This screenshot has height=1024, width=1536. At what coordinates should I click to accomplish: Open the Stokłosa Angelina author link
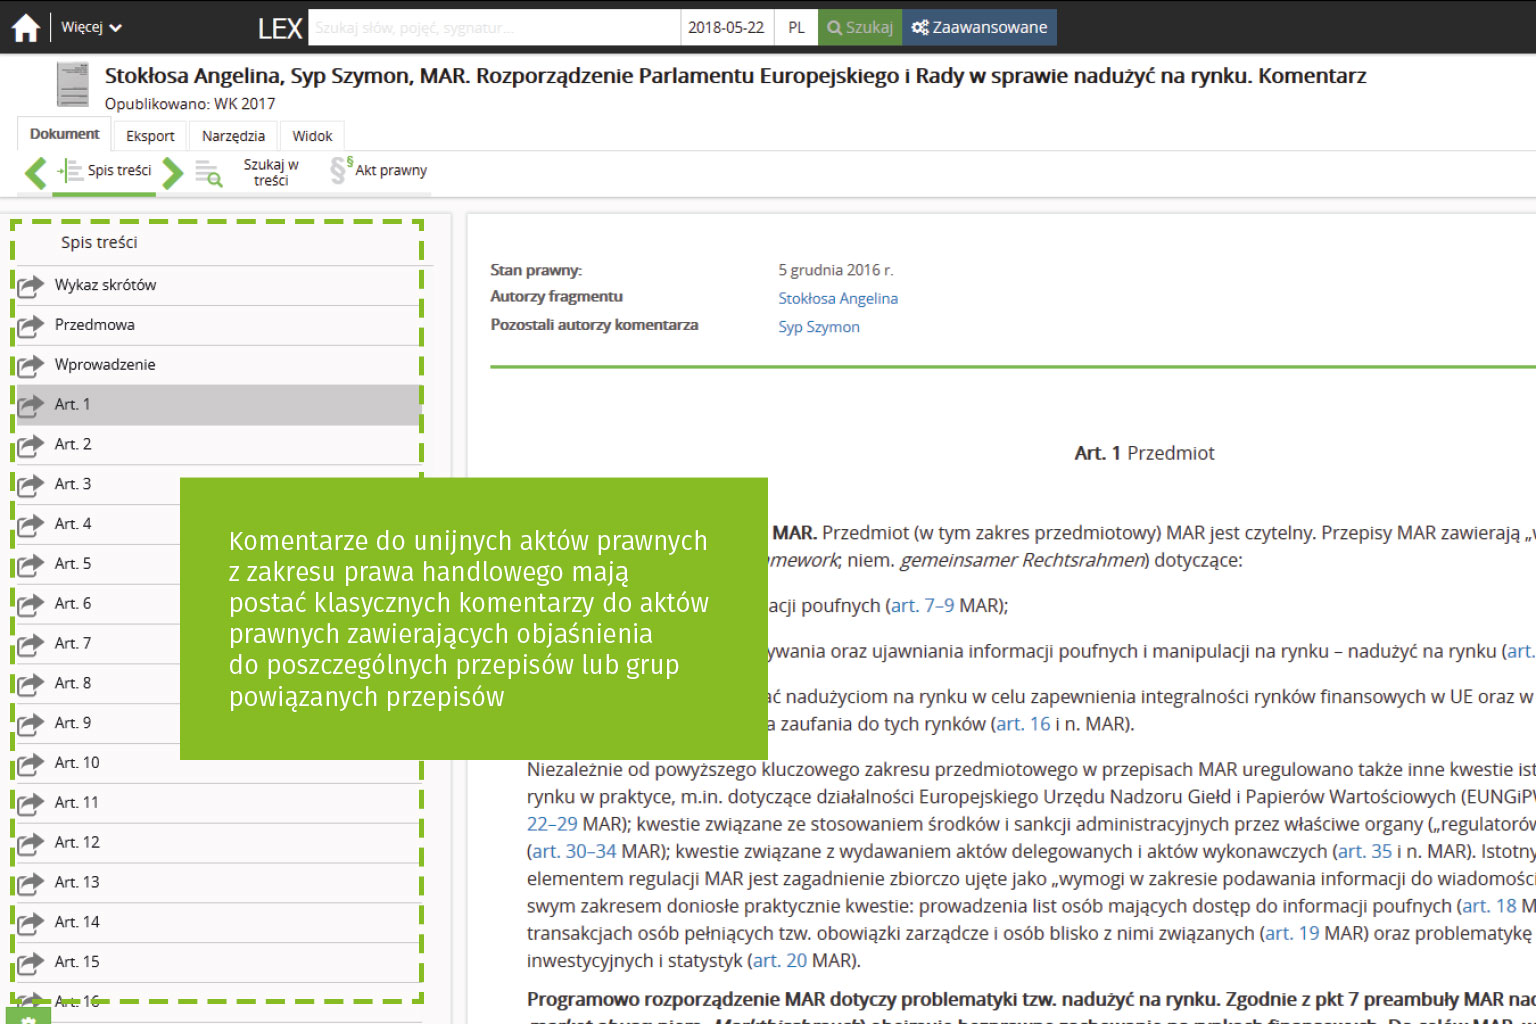(838, 298)
